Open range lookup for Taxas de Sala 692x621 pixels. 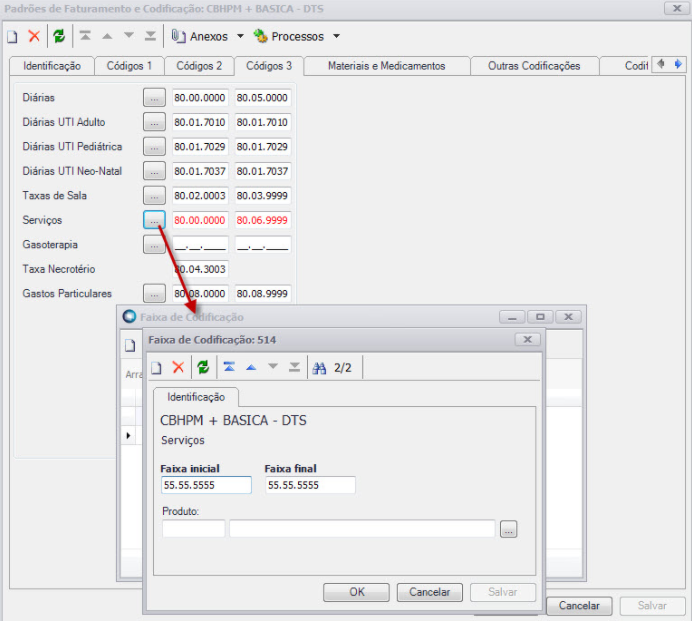click(x=154, y=196)
